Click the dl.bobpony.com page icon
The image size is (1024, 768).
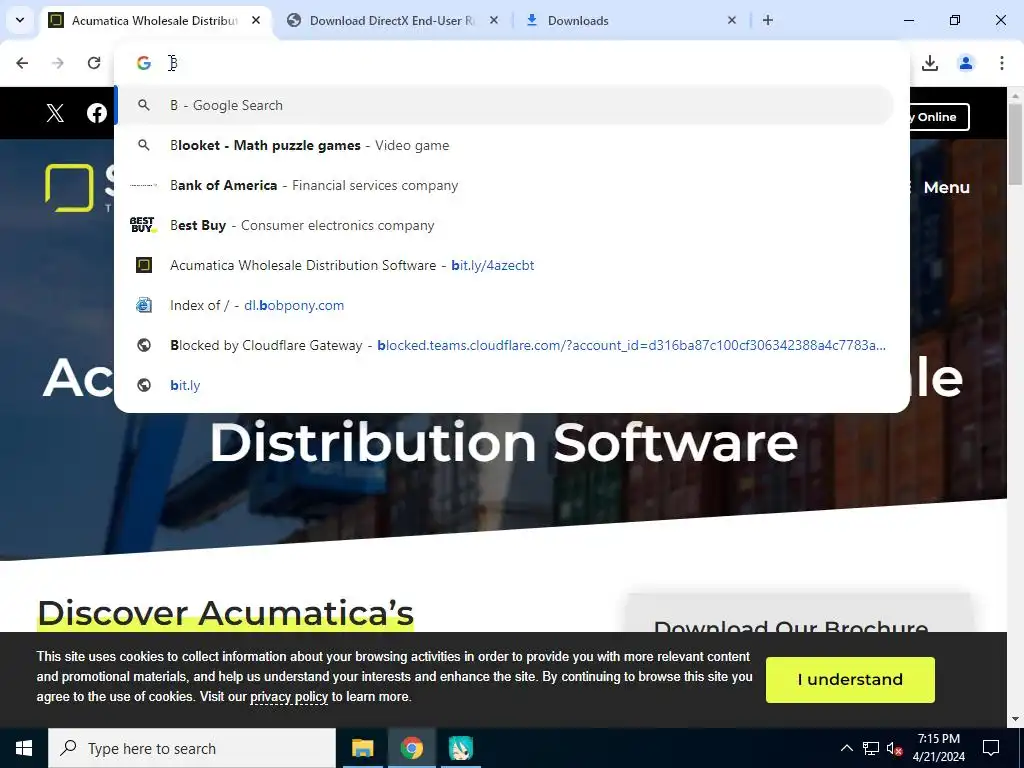pyautogui.click(x=144, y=305)
